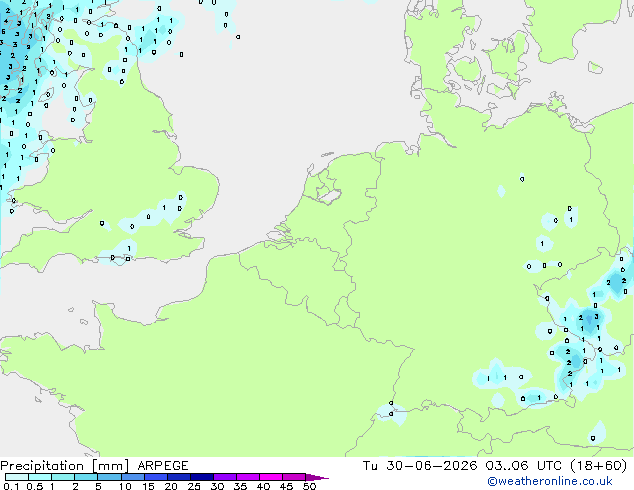
Task: Click the purple arrow above 50 legend end
Action: tap(317, 477)
